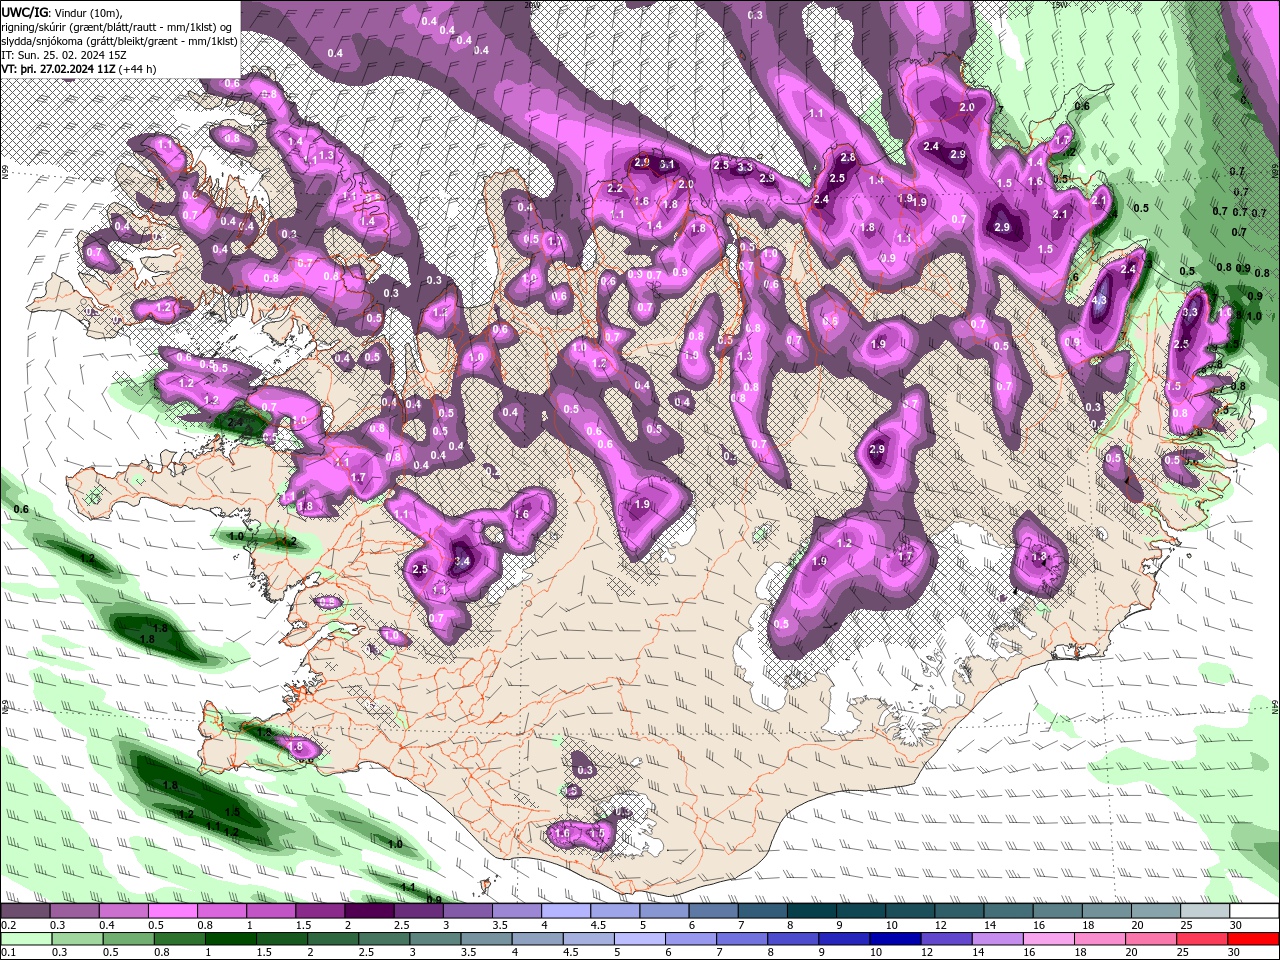Click the light pink rain legend swatch between 16 and 18
This screenshot has height=960, width=1280.
[1049, 939]
